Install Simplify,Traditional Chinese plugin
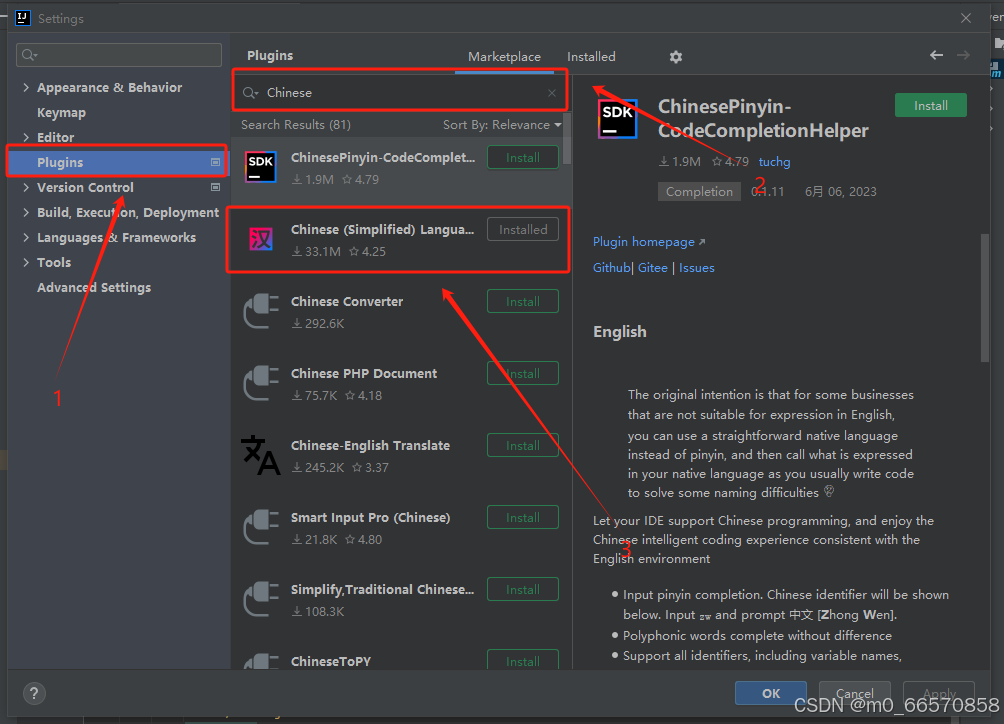The height and width of the screenshot is (724, 1004). (522, 590)
